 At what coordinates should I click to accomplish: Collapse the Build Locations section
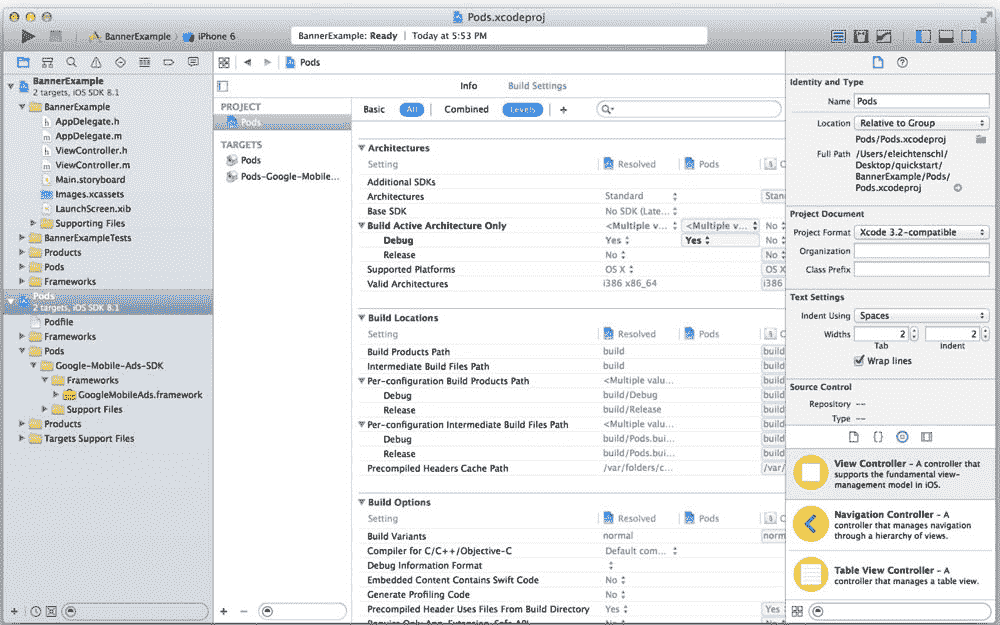coord(362,318)
